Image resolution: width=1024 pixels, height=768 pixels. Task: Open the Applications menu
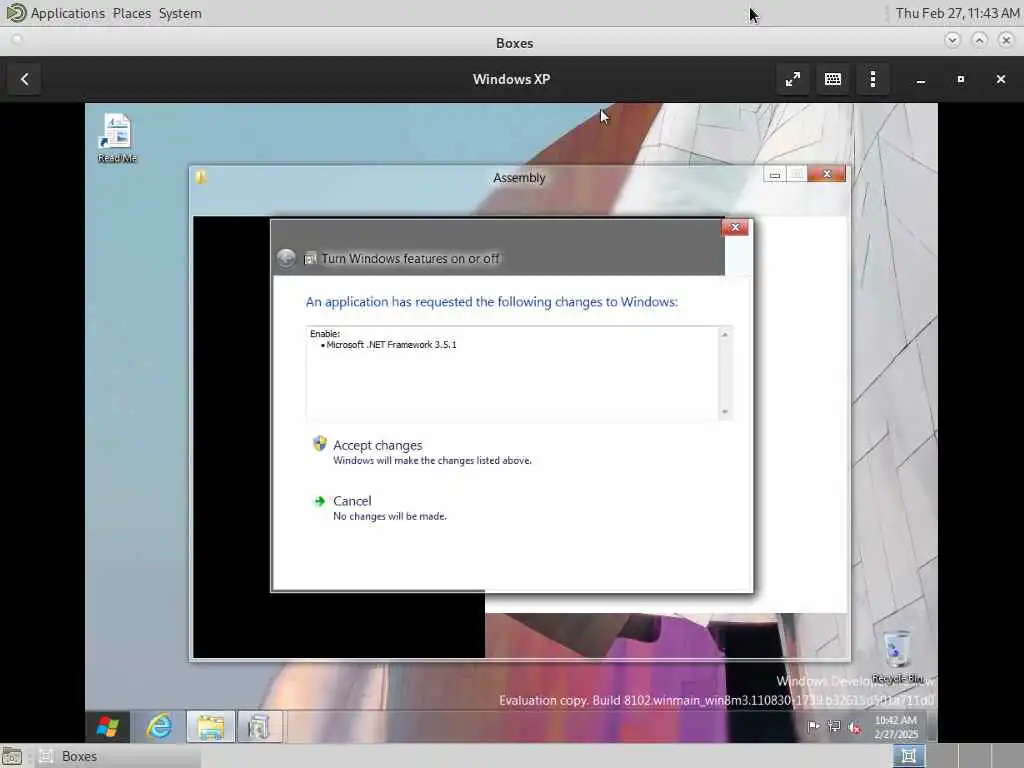pyautogui.click(x=67, y=13)
